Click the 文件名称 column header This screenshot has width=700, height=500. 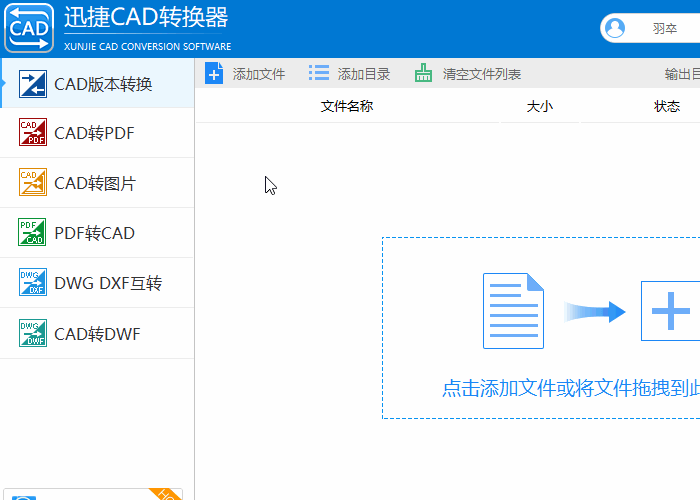[347, 106]
